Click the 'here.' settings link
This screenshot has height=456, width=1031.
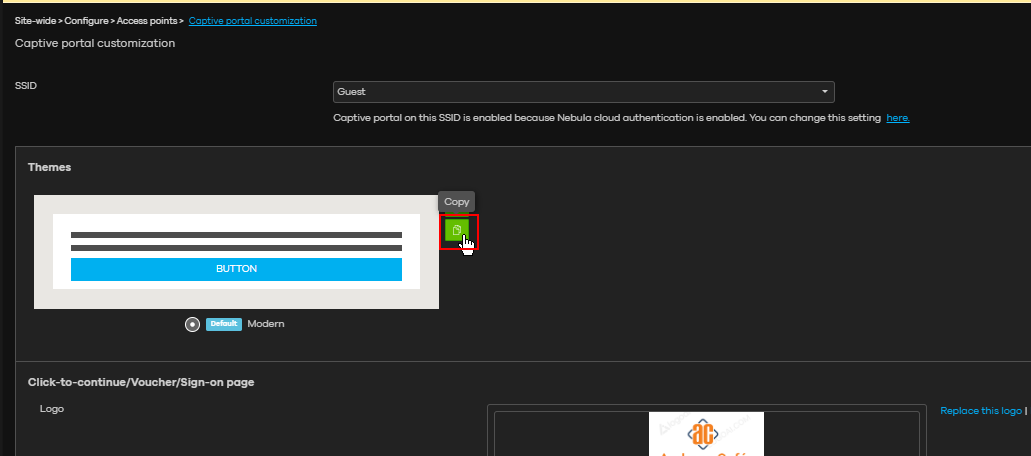pyautogui.click(x=897, y=118)
